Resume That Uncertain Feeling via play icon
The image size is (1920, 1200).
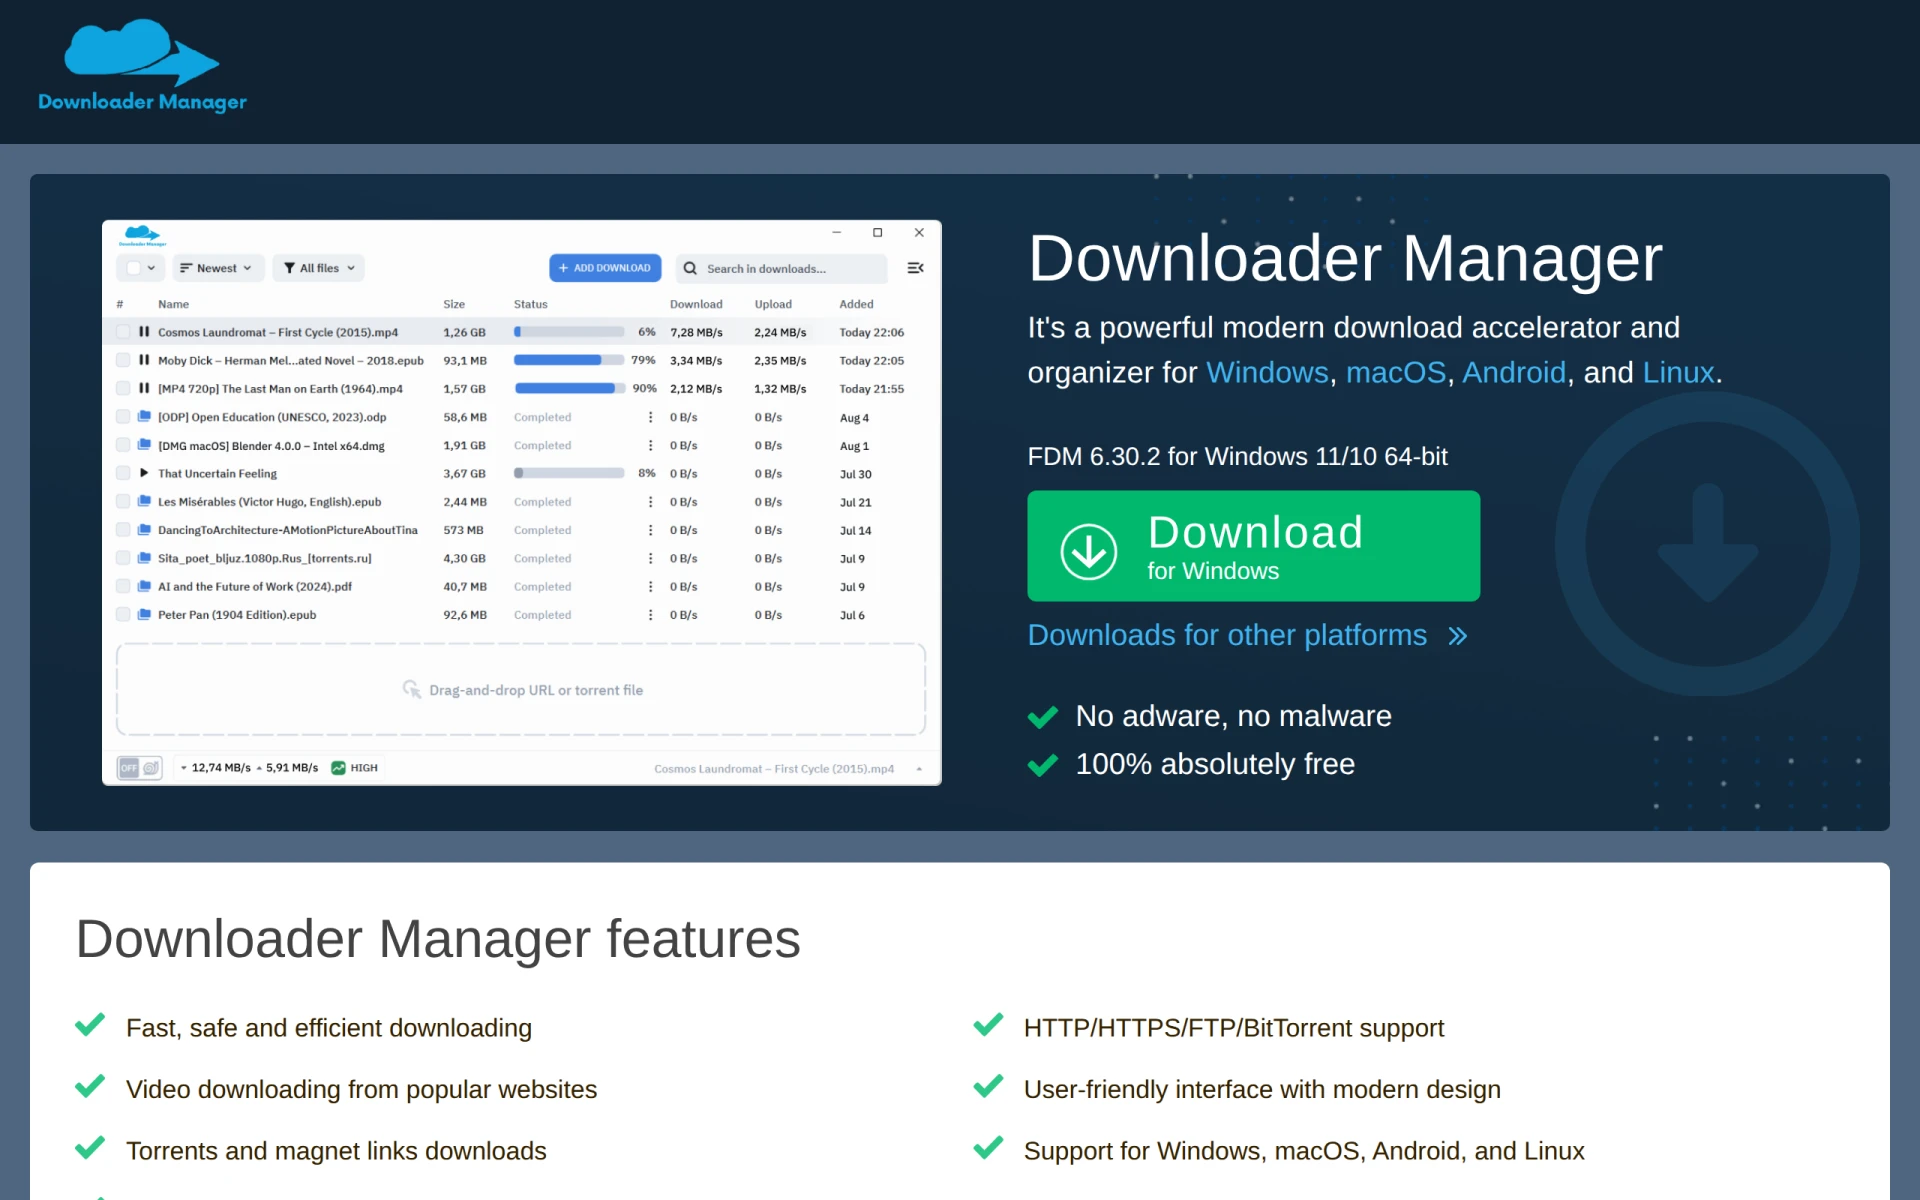point(144,473)
